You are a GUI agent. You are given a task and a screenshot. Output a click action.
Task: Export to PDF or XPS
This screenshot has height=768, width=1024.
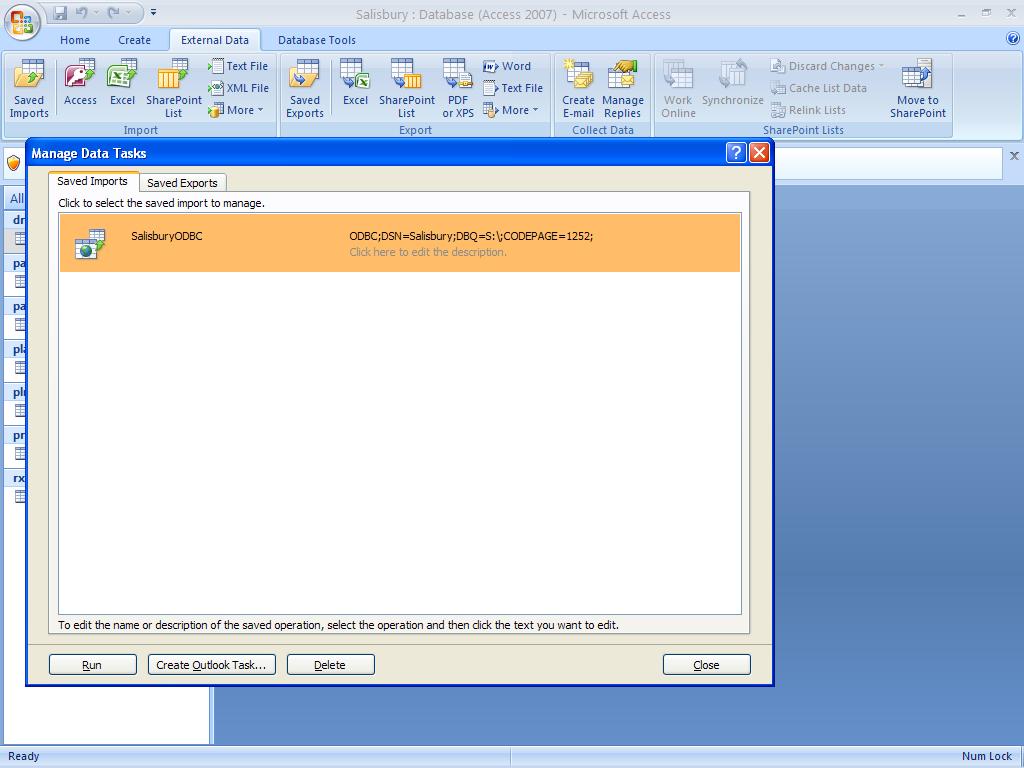point(458,89)
